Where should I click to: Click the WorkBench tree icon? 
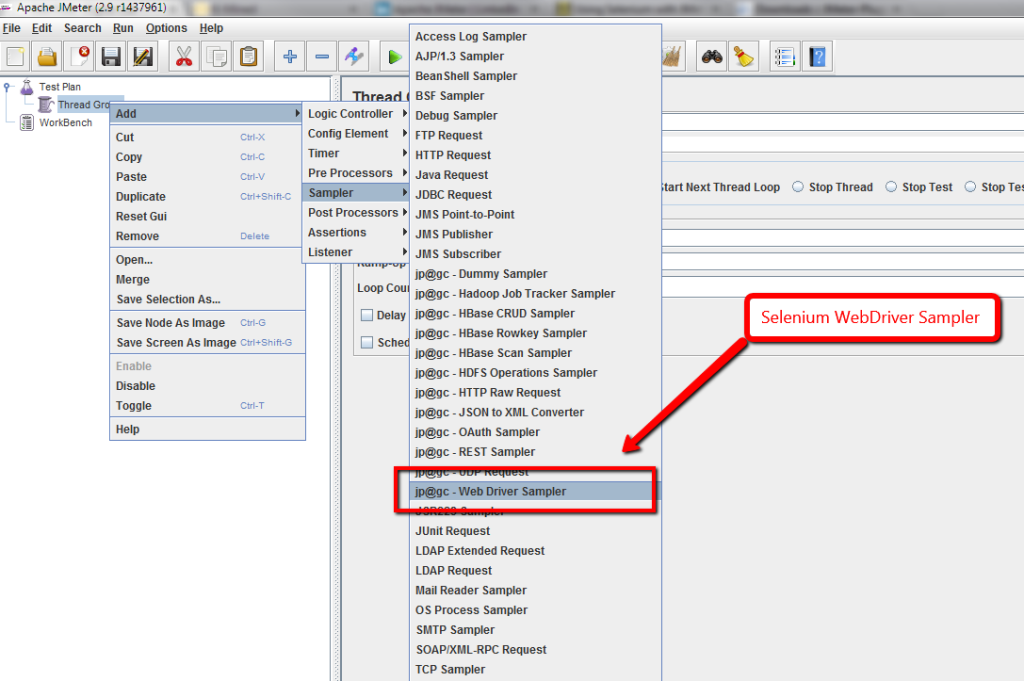(x=27, y=122)
